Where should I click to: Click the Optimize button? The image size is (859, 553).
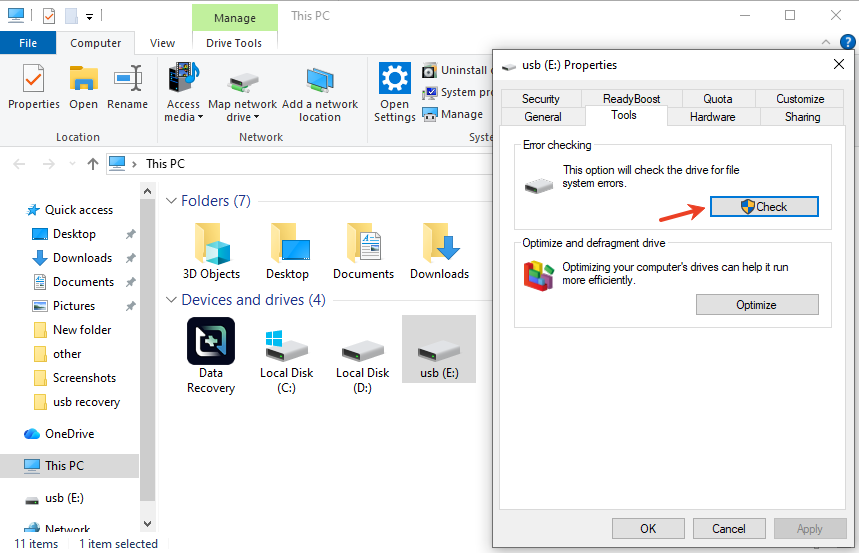[x=757, y=305]
